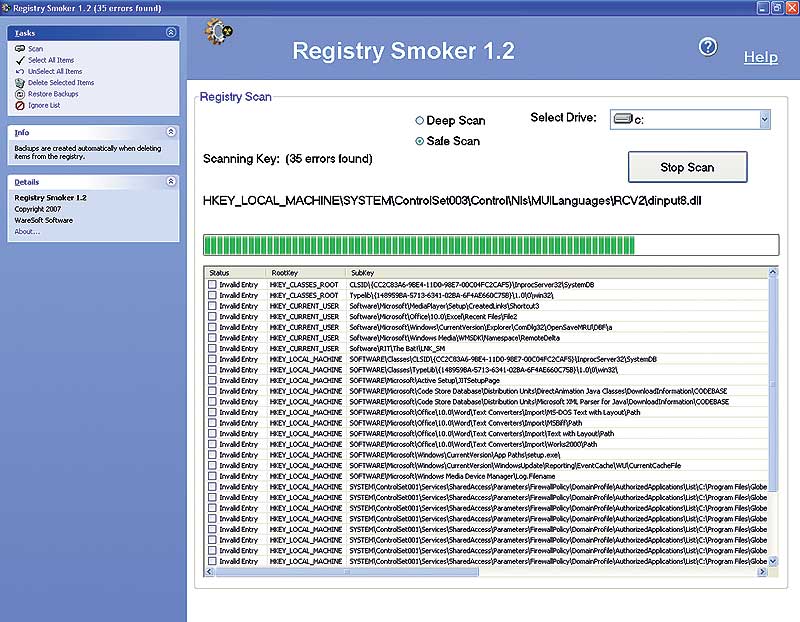The height and width of the screenshot is (622, 800).
Task: Click Restore Backups link
Action: [x=53, y=94]
